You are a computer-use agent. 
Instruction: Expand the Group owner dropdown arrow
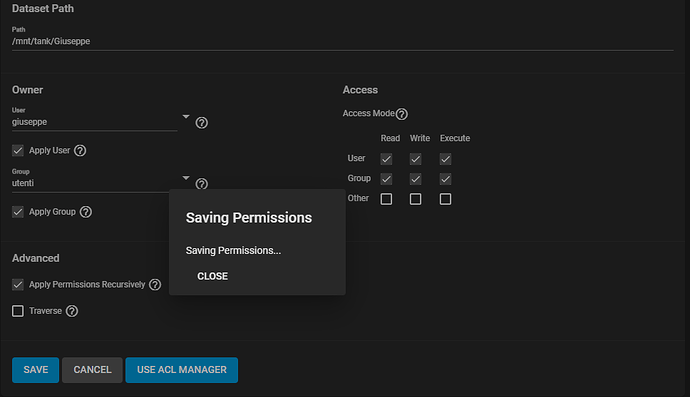[x=186, y=178]
